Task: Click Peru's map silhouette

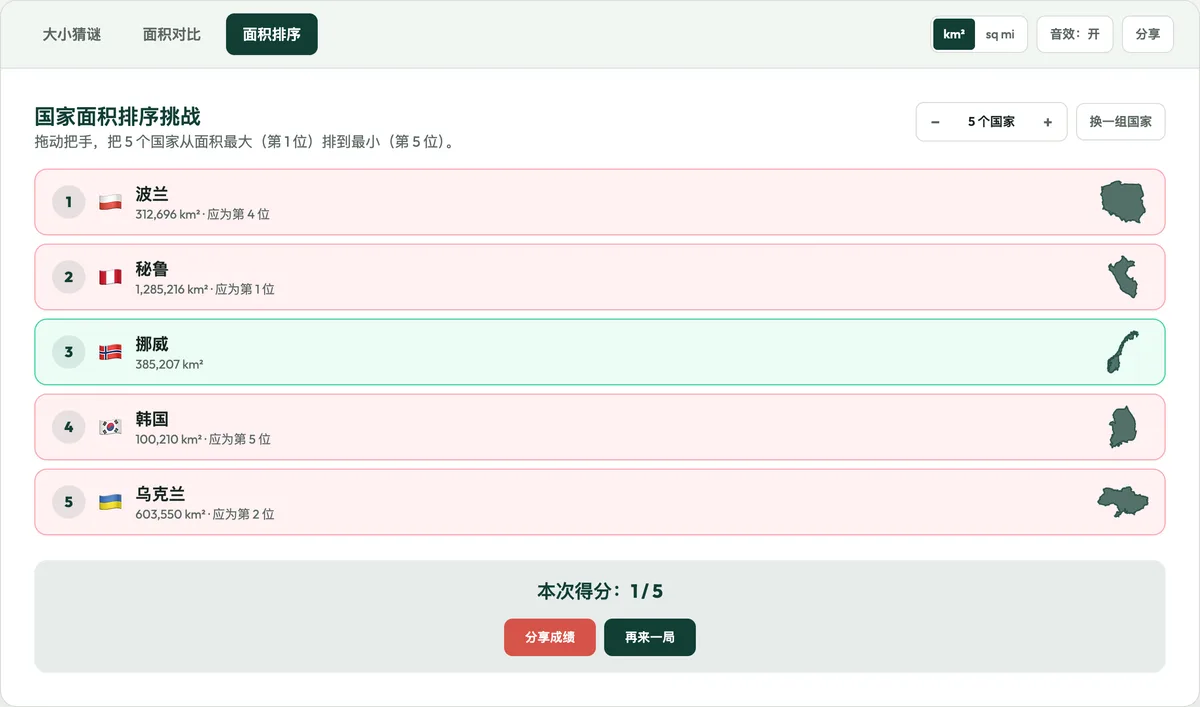Action: [1123, 277]
